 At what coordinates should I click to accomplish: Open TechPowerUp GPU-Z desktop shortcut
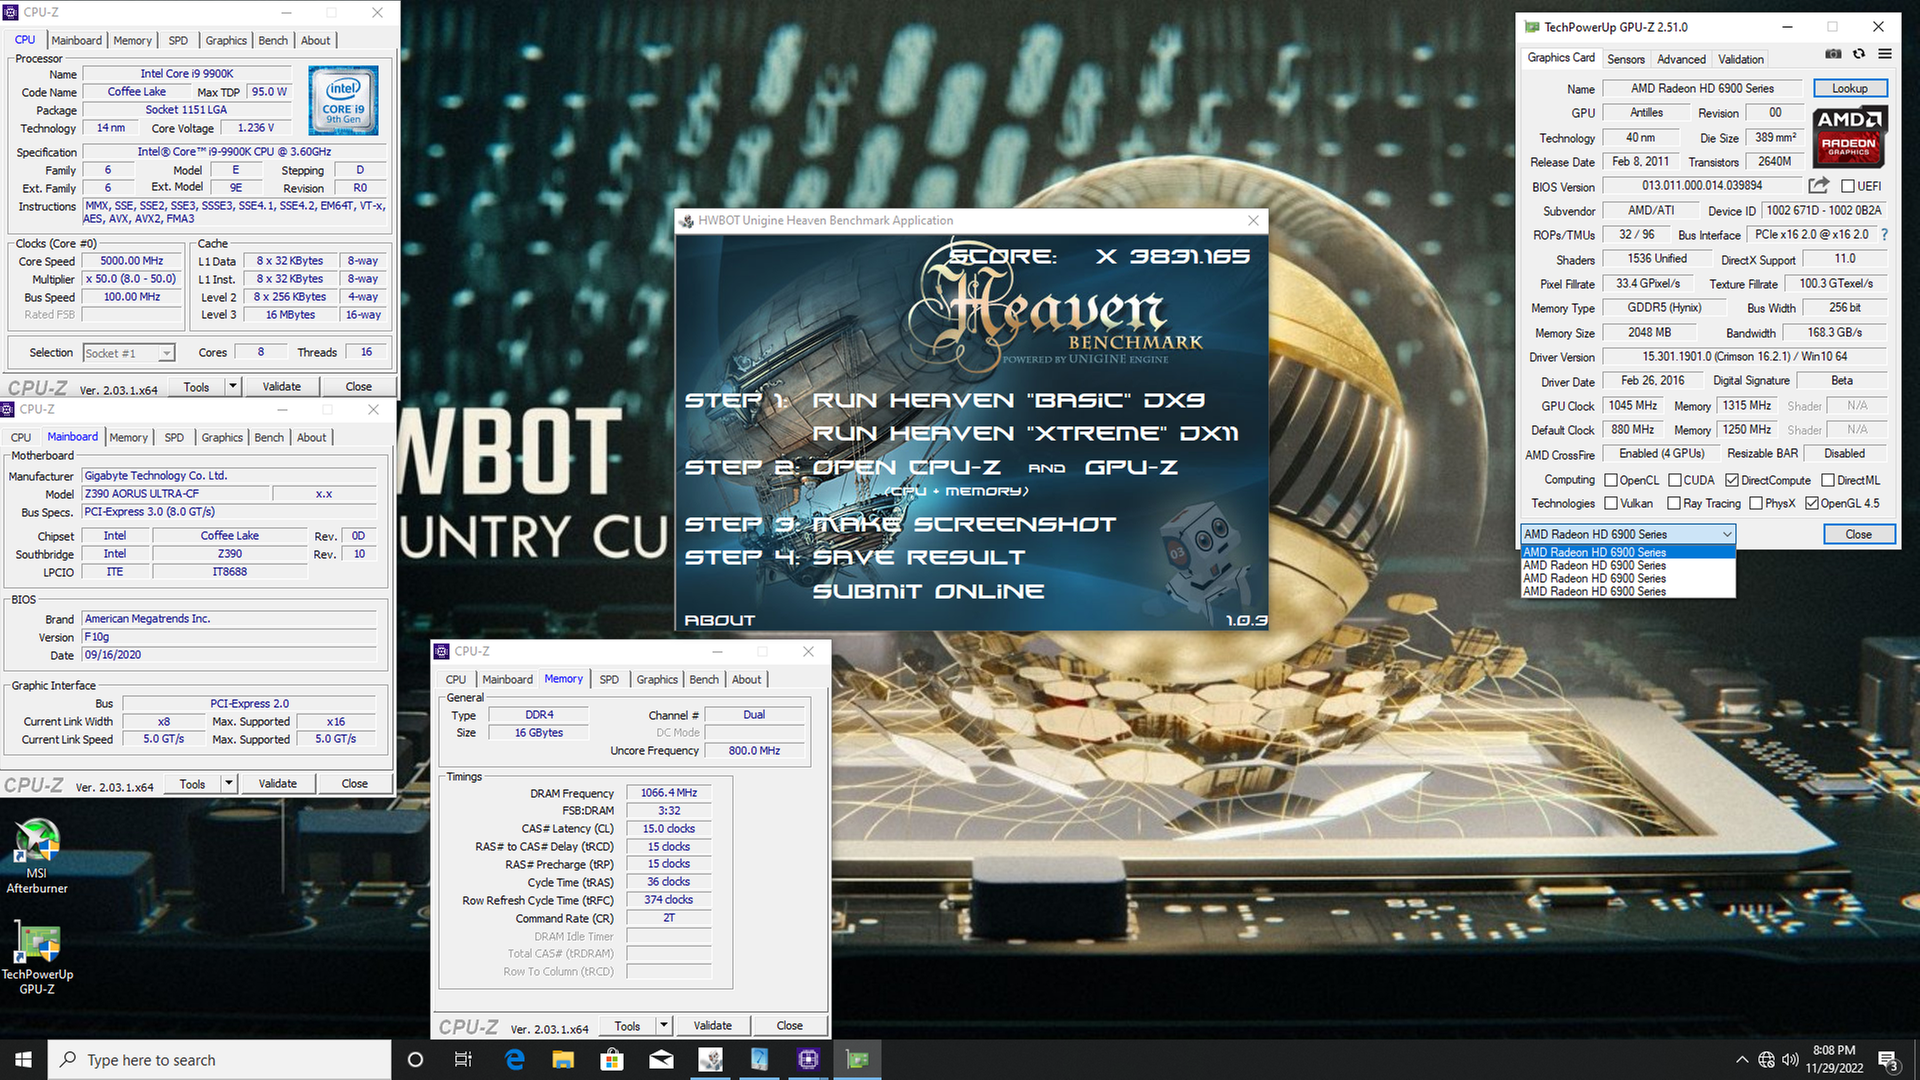coord(37,957)
